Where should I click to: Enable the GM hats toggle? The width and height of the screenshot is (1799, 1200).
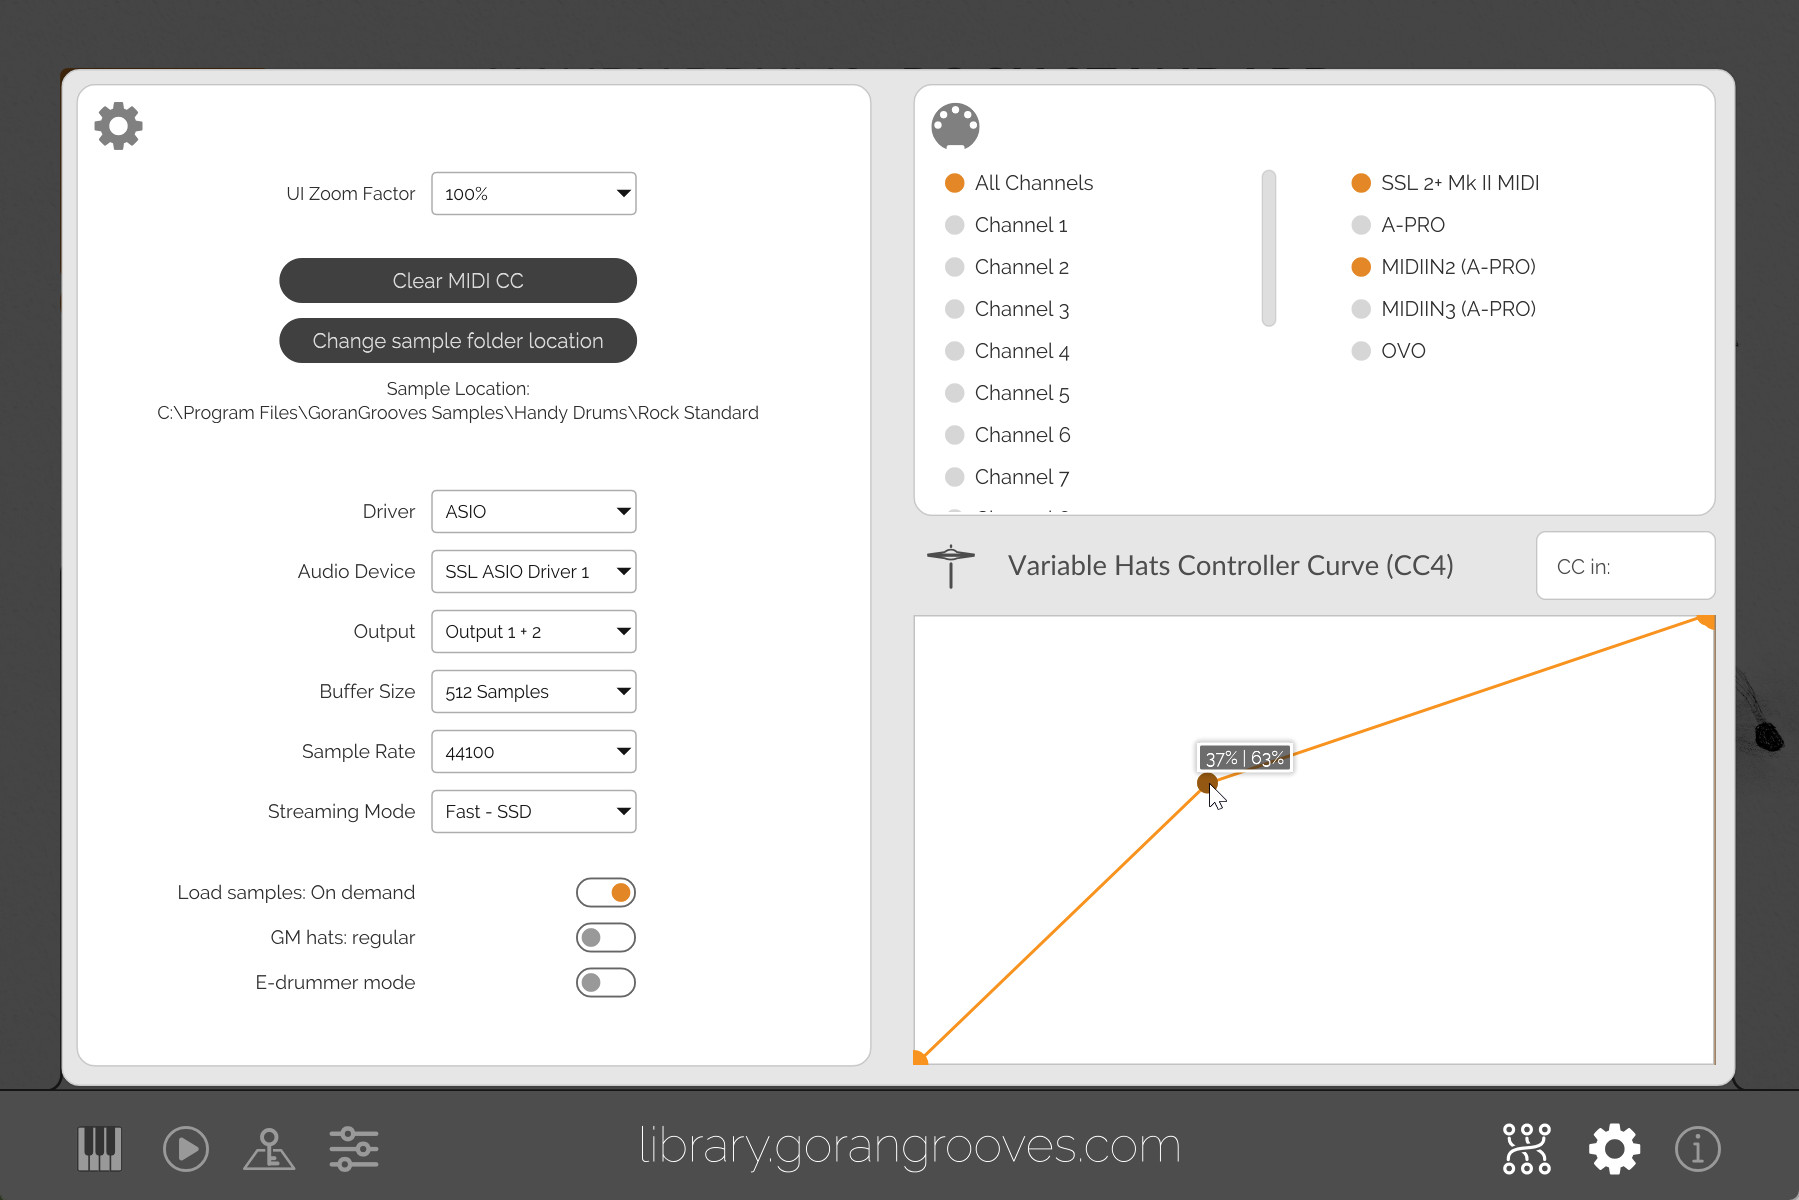[x=606, y=937]
